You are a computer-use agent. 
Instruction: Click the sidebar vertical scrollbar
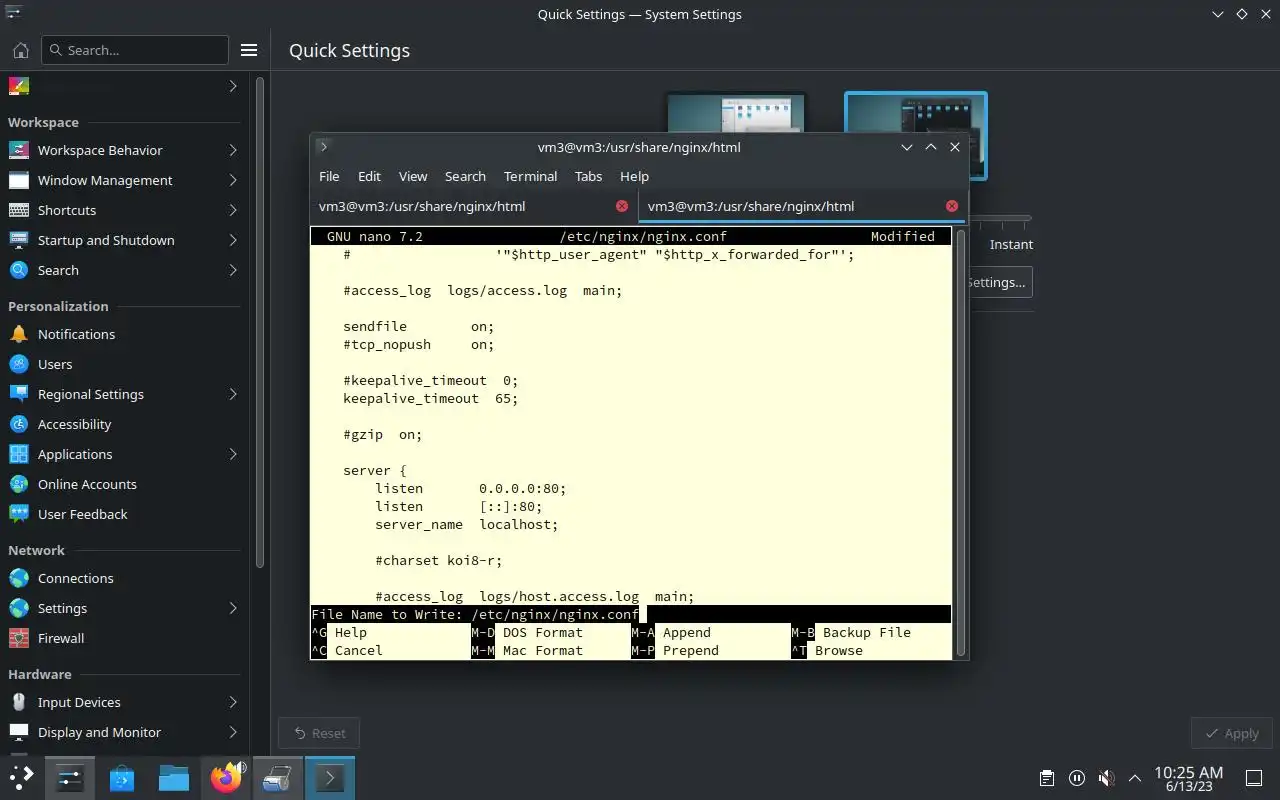pos(261,320)
